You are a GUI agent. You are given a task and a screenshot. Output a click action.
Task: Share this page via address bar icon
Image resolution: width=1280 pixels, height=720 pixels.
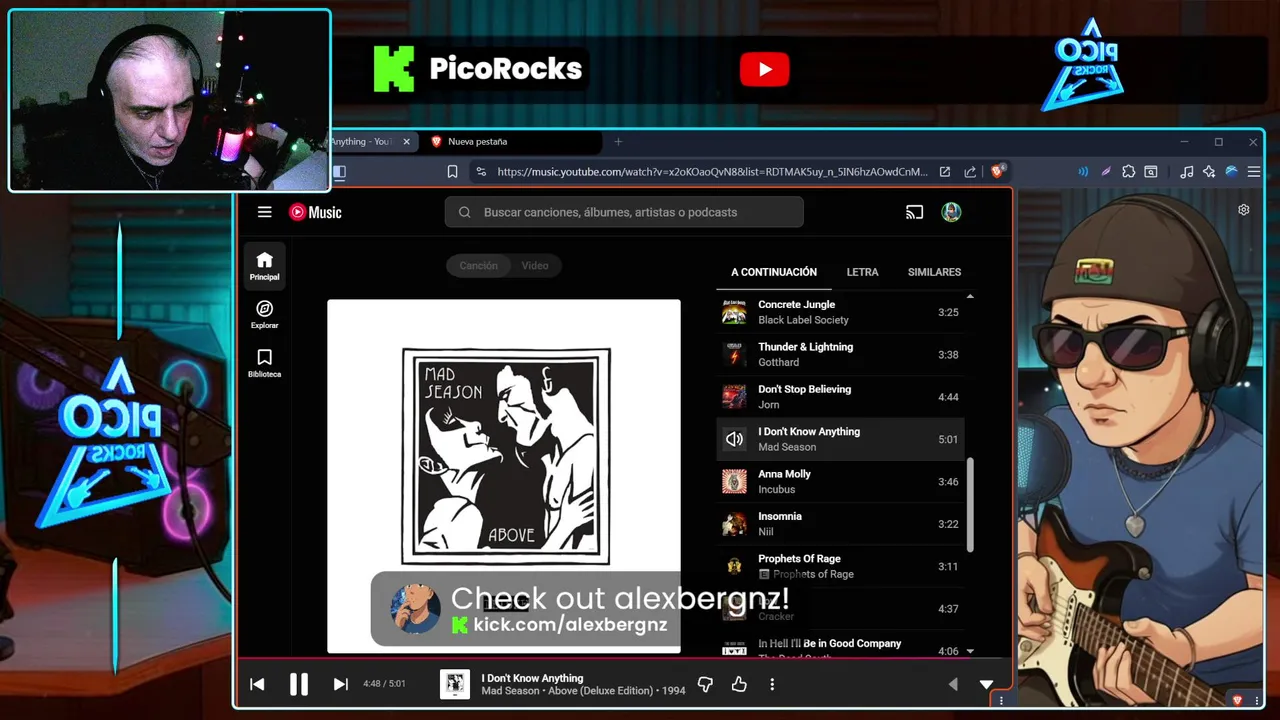click(970, 172)
